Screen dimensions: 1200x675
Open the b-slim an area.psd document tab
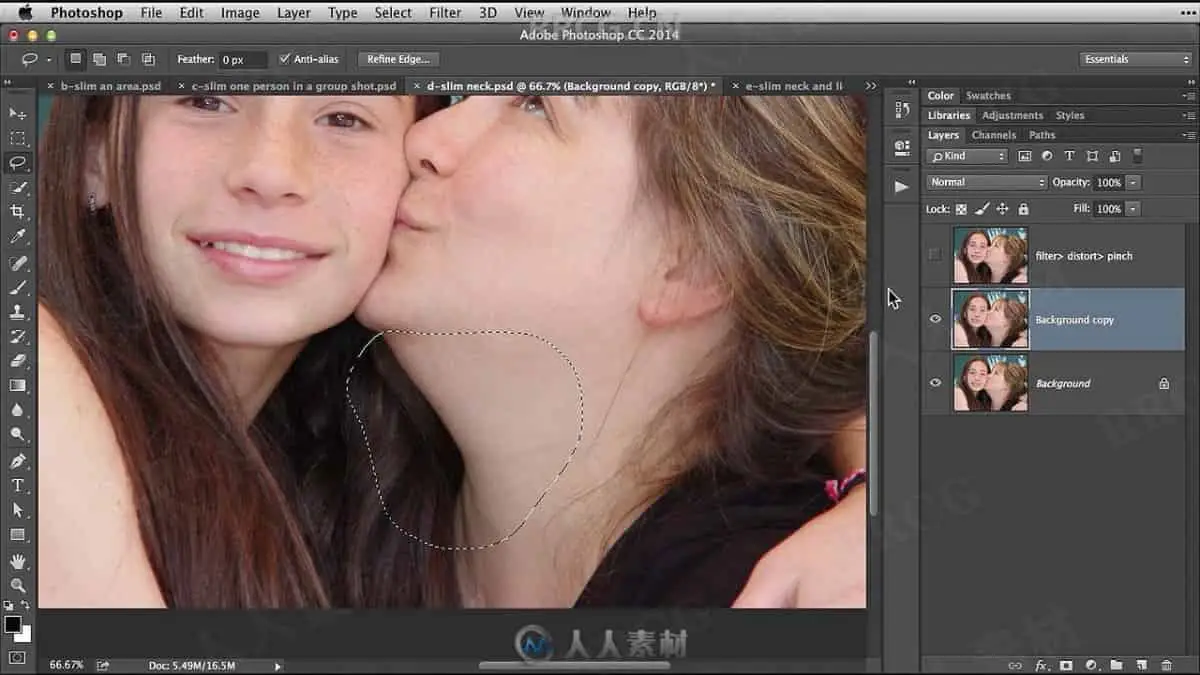110,86
